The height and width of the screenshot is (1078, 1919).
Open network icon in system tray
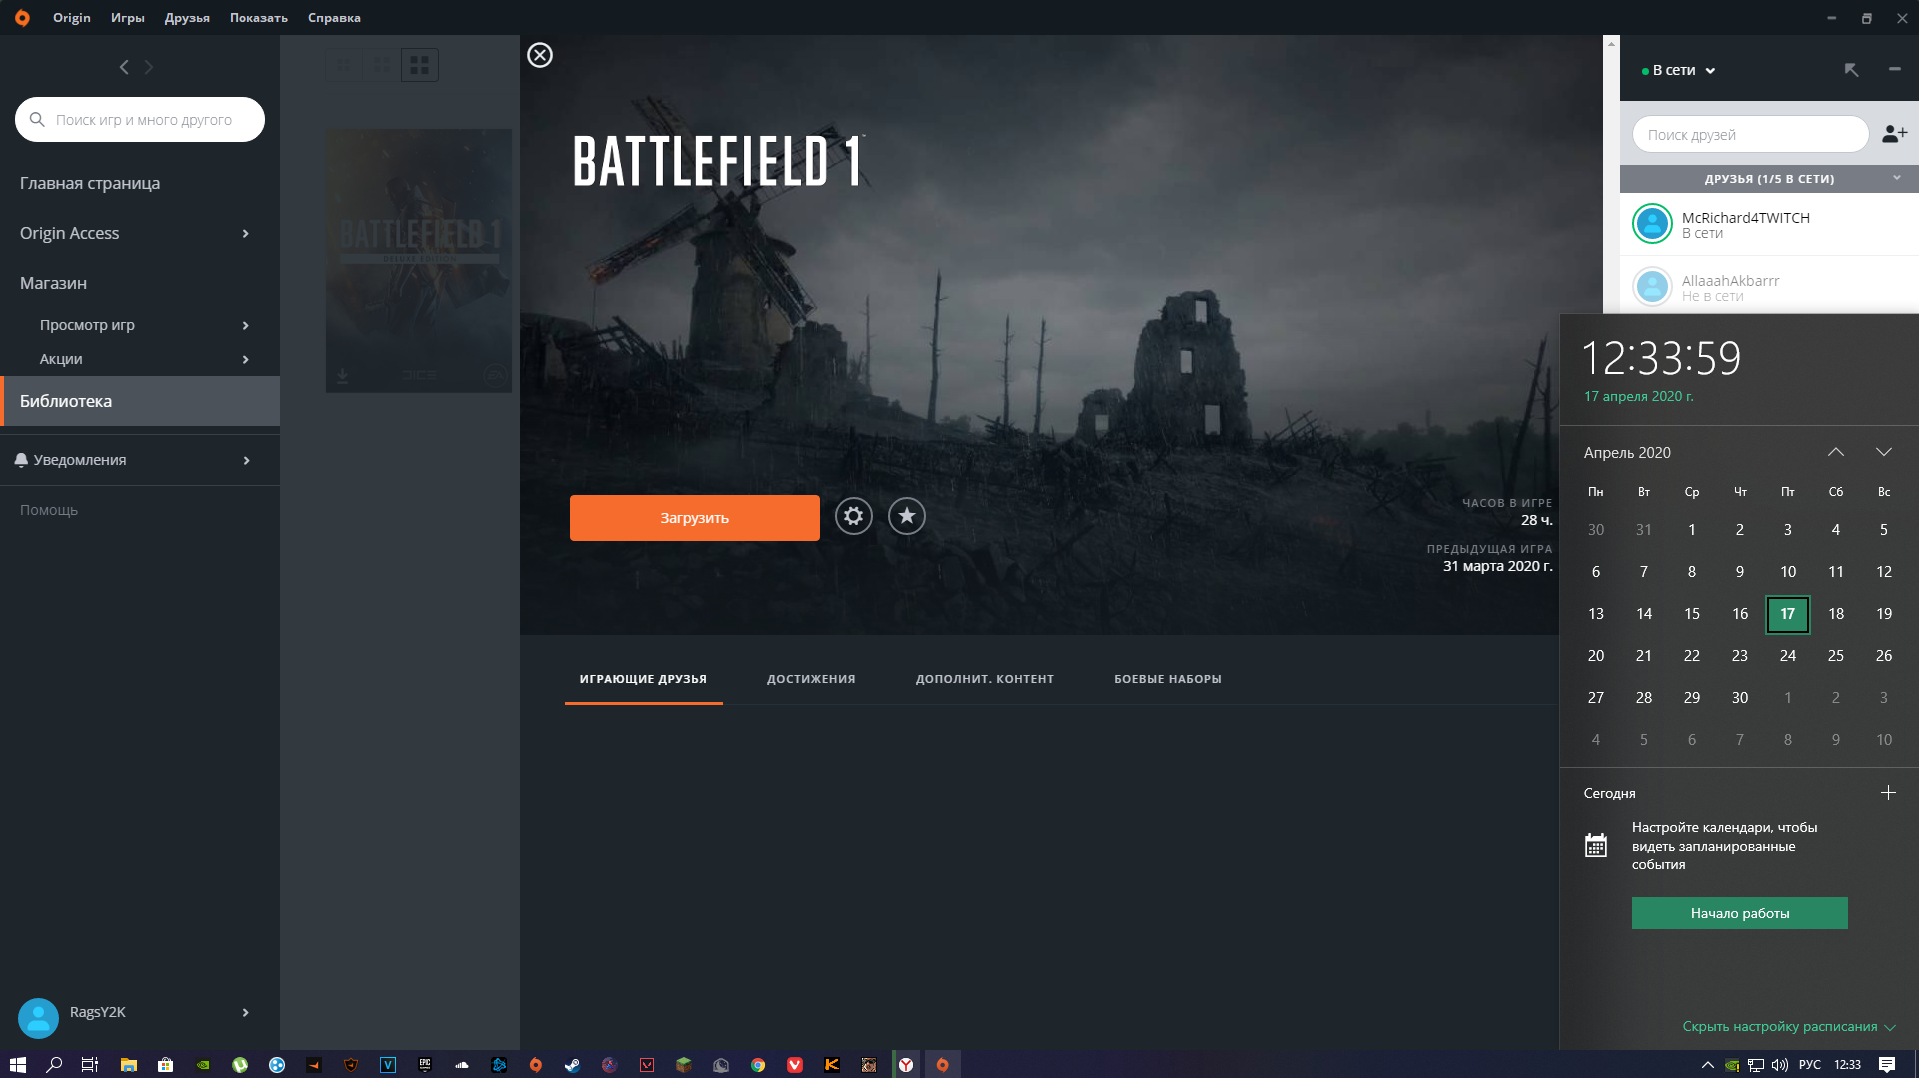pyautogui.click(x=1755, y=1065)
